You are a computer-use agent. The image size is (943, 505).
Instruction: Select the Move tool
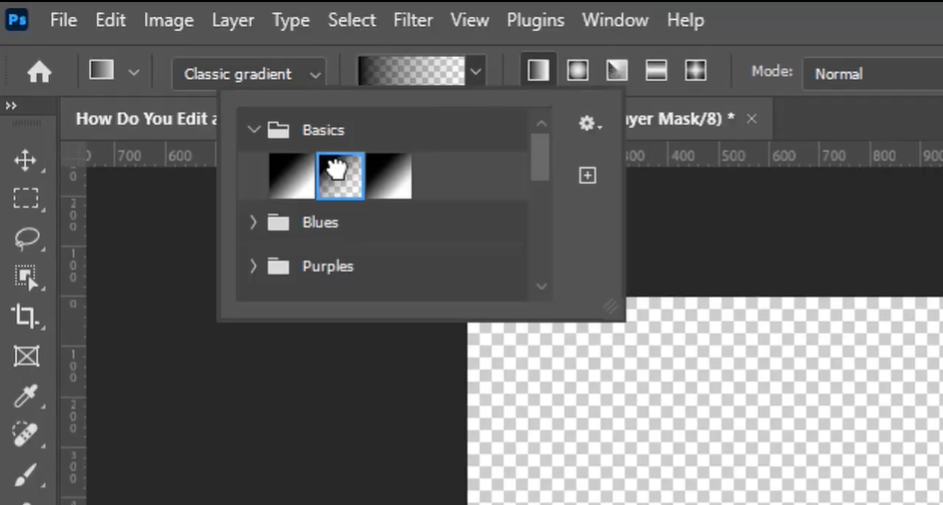[x=25, y=161]
